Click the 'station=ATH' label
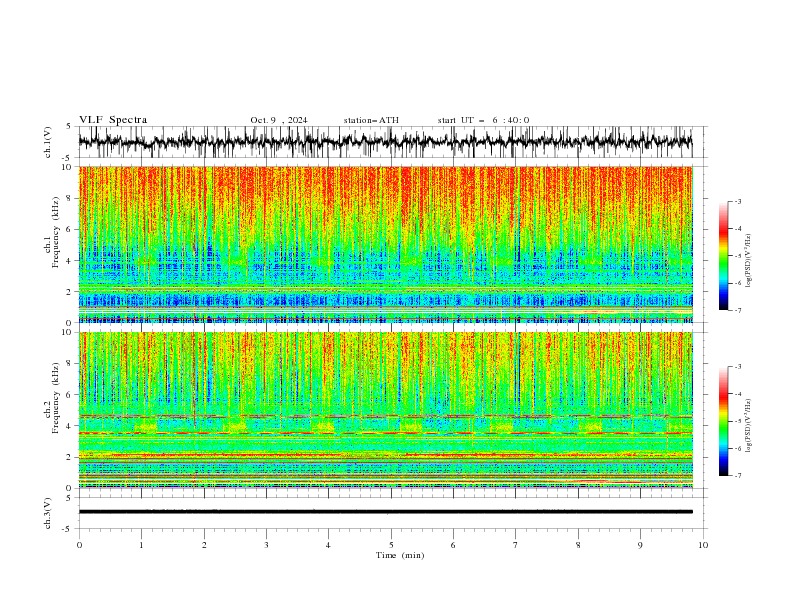792x612 pixels. point(371,120)
